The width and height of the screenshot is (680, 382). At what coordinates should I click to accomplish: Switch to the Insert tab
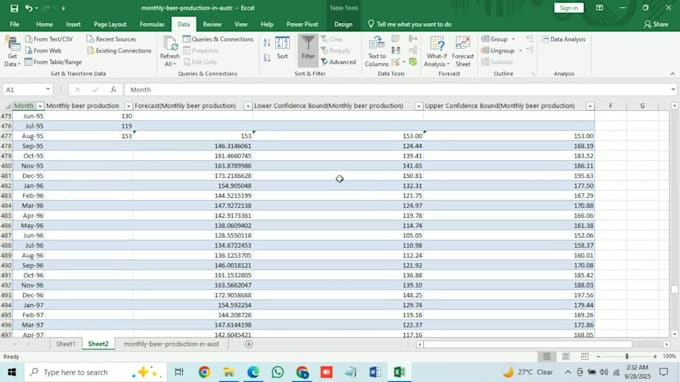(x=73, y=24)
